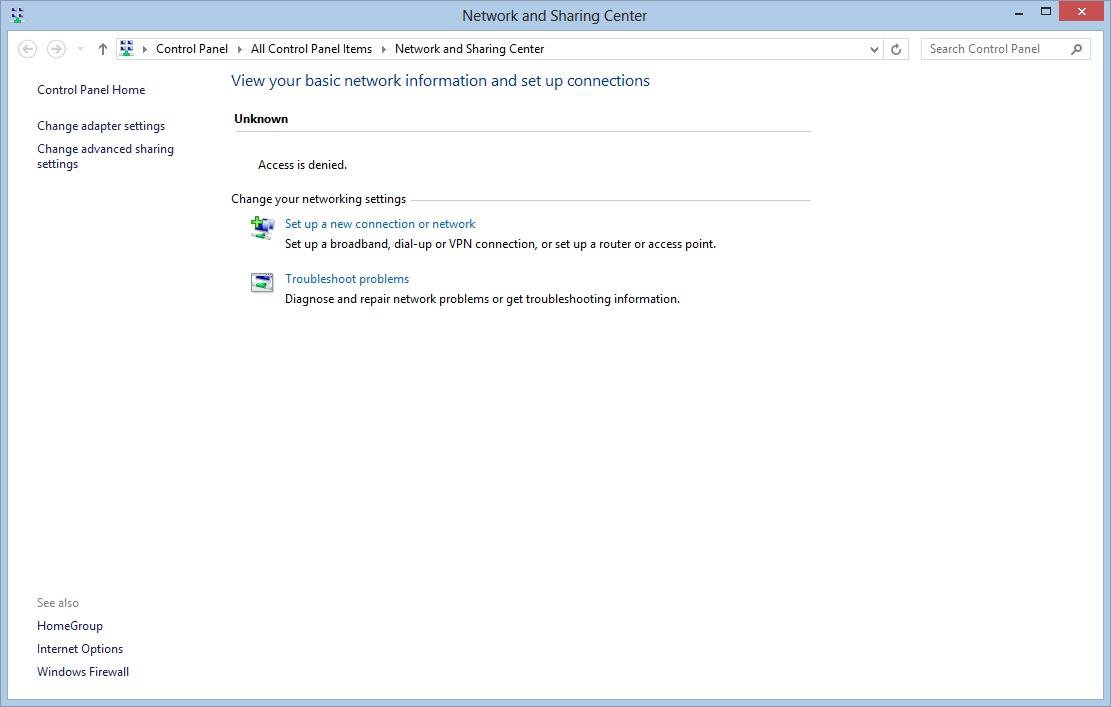
Task: Open Change adapter settings
Action: pos(101,126)
